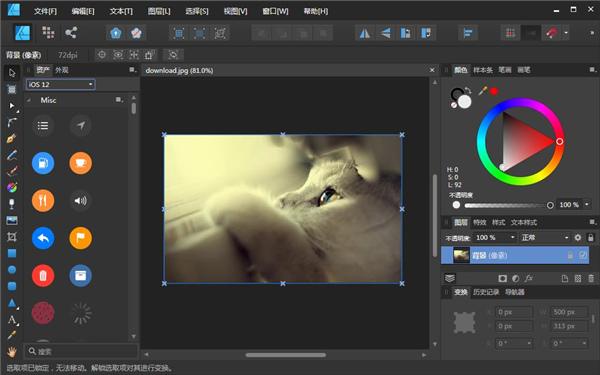This screenshot has width=600, height=375.
Task: Select the Move tool arrow
Action: point(12,73)
